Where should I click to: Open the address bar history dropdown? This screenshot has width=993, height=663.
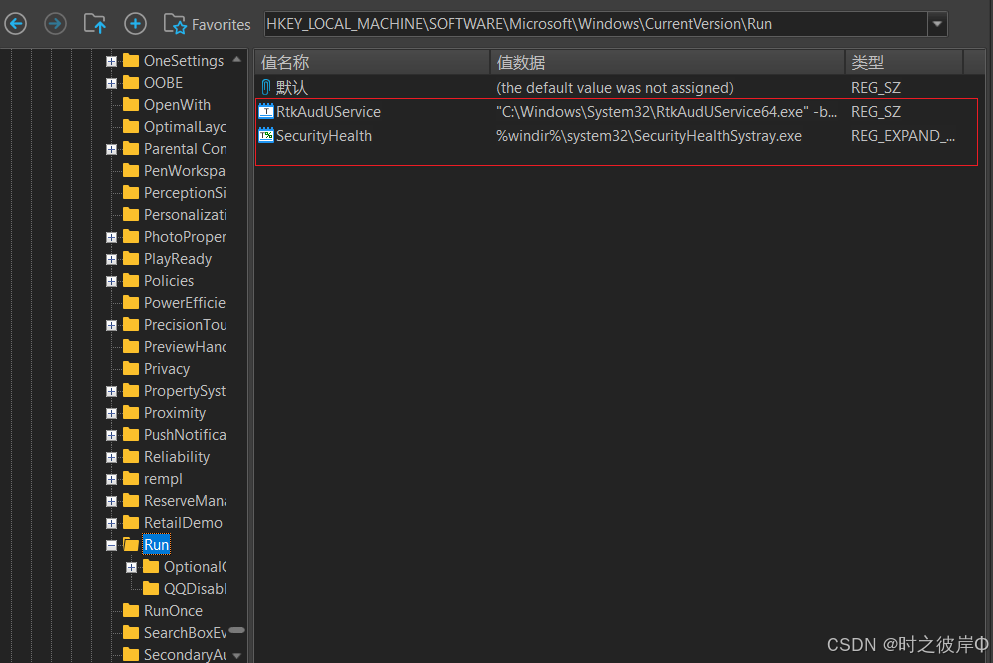[937, 25]
